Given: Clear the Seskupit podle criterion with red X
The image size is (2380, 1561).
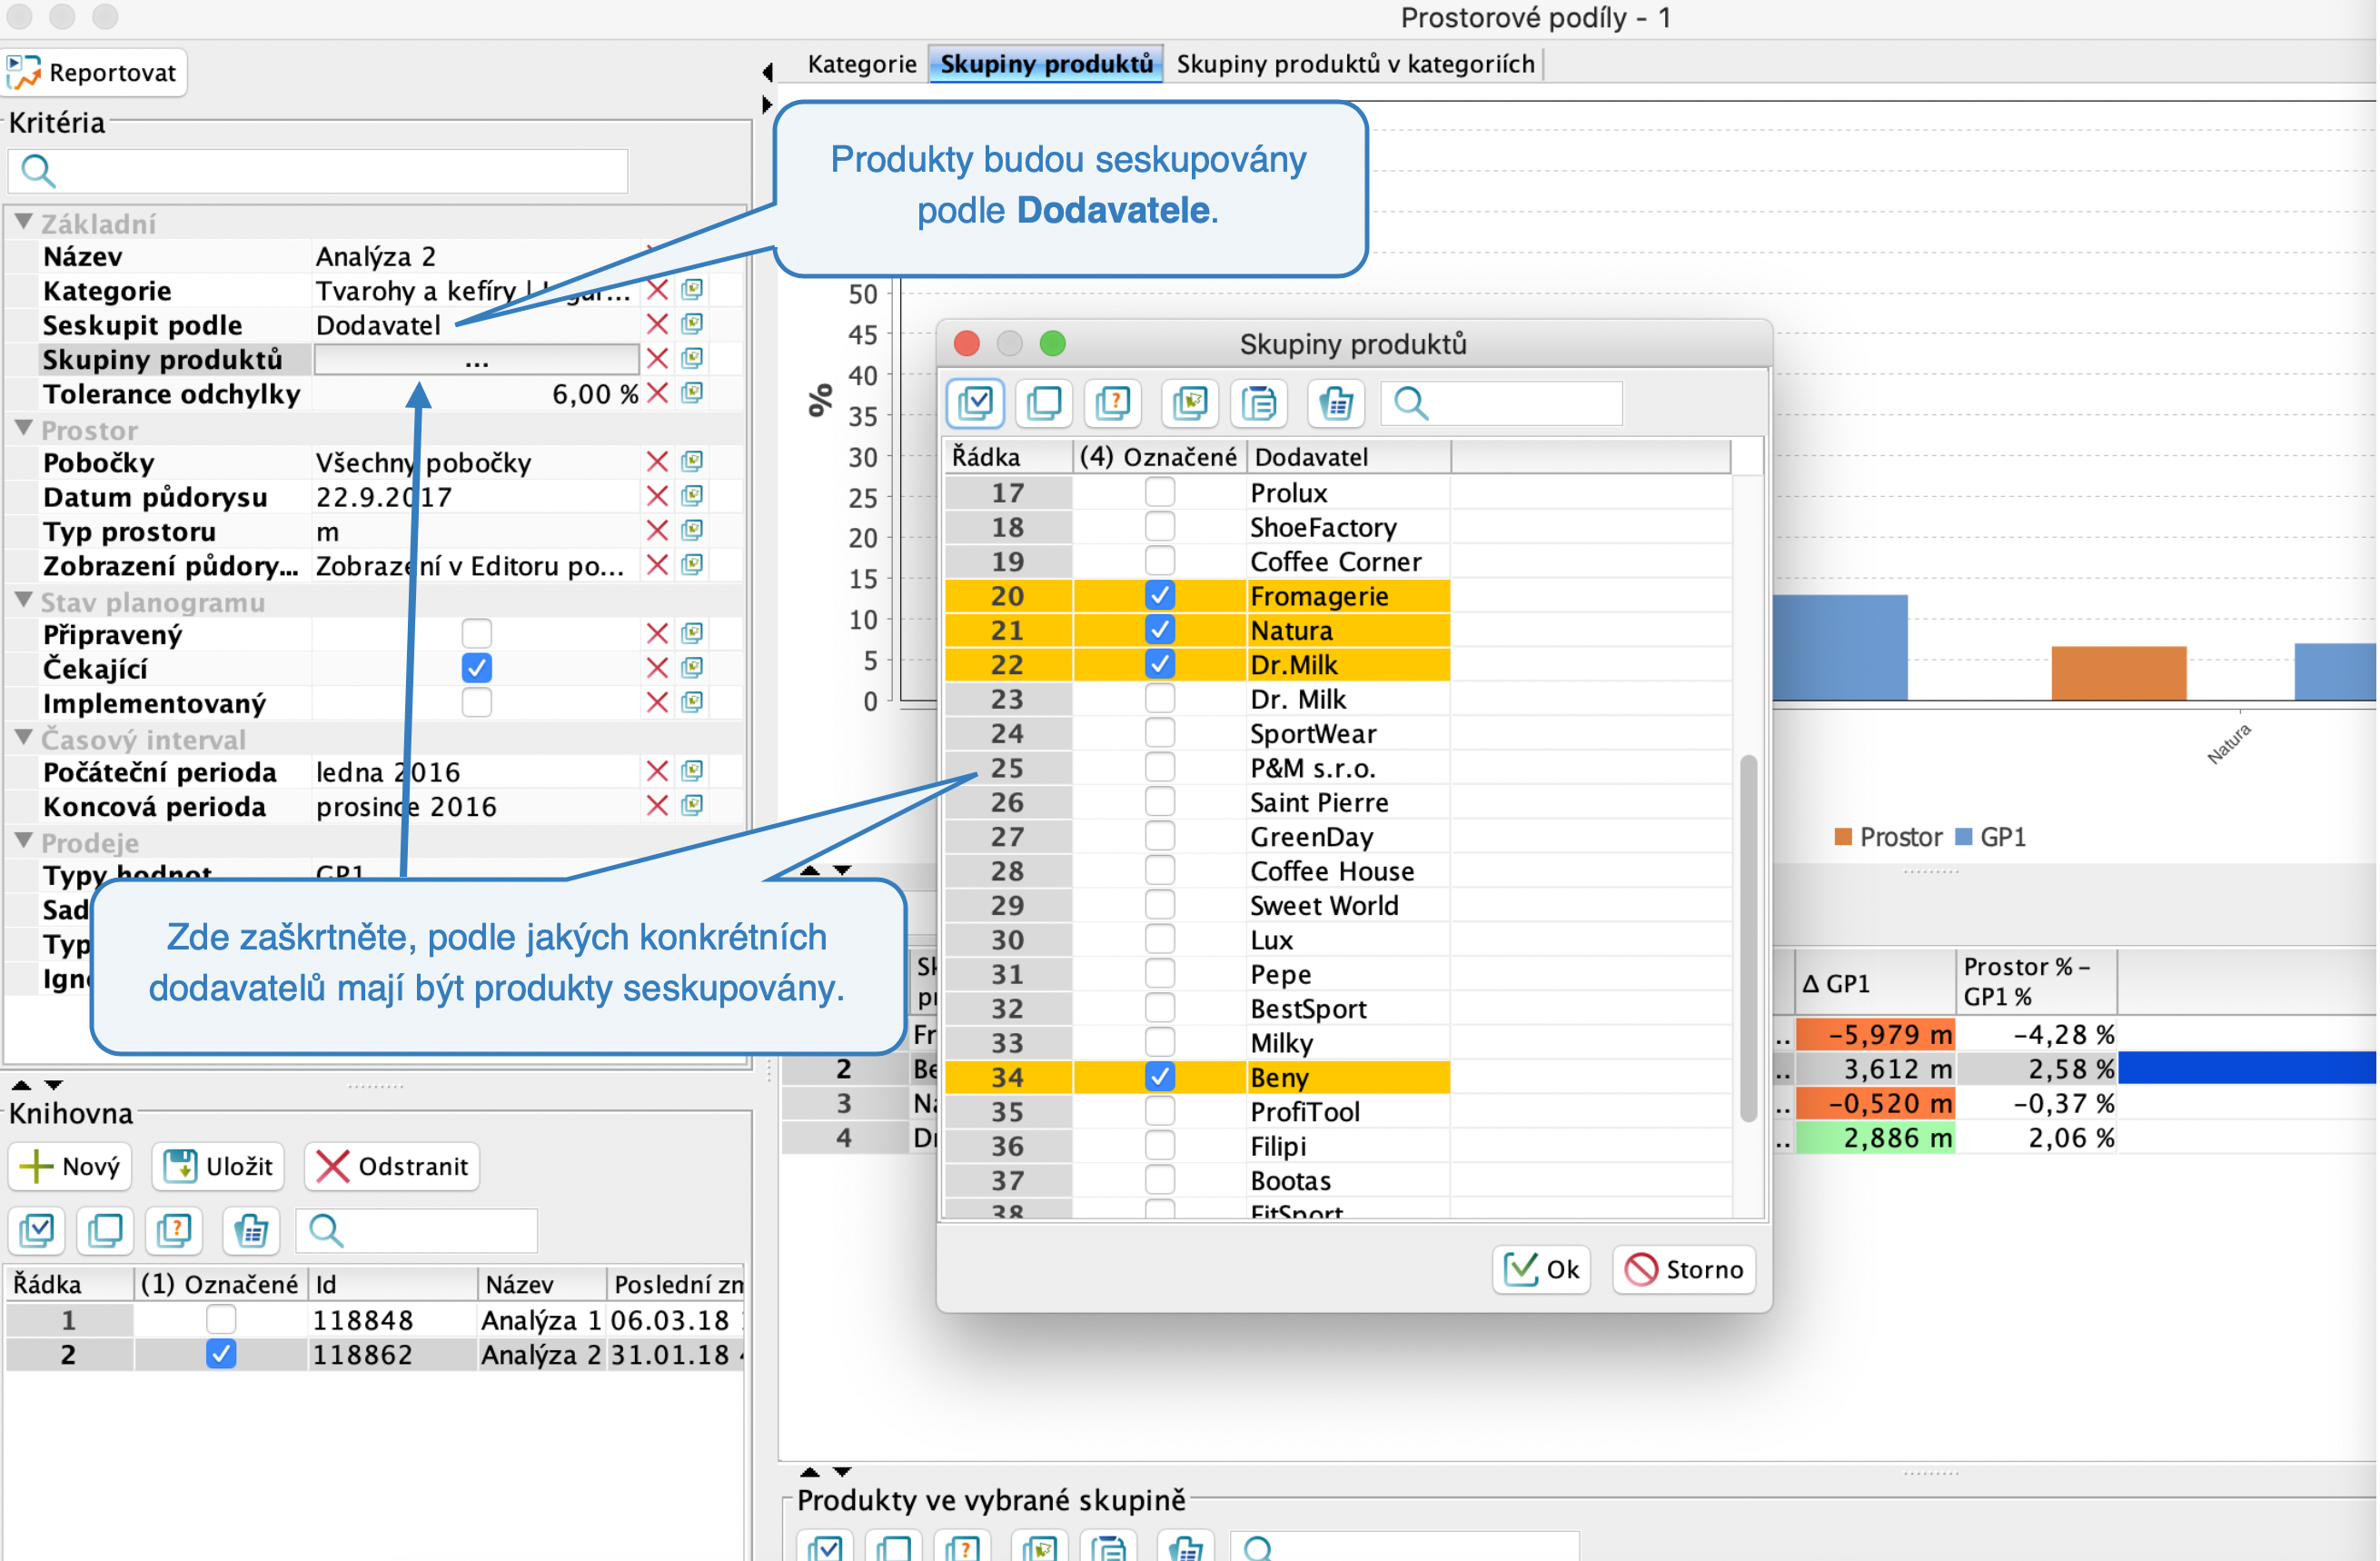Looking at the screenshot, I should coord(657,324).
